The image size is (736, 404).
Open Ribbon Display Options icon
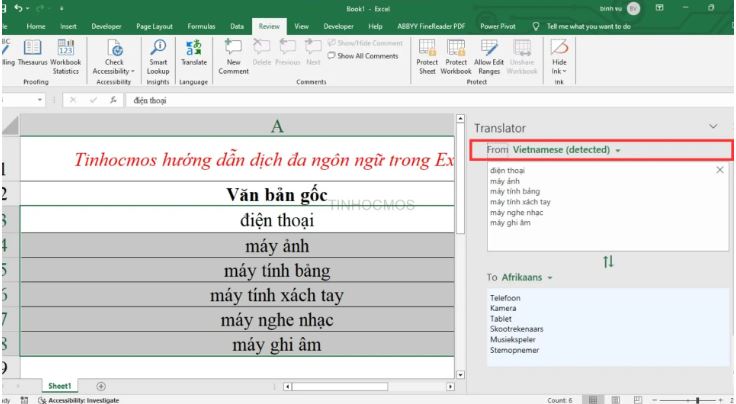click(659, 8)
